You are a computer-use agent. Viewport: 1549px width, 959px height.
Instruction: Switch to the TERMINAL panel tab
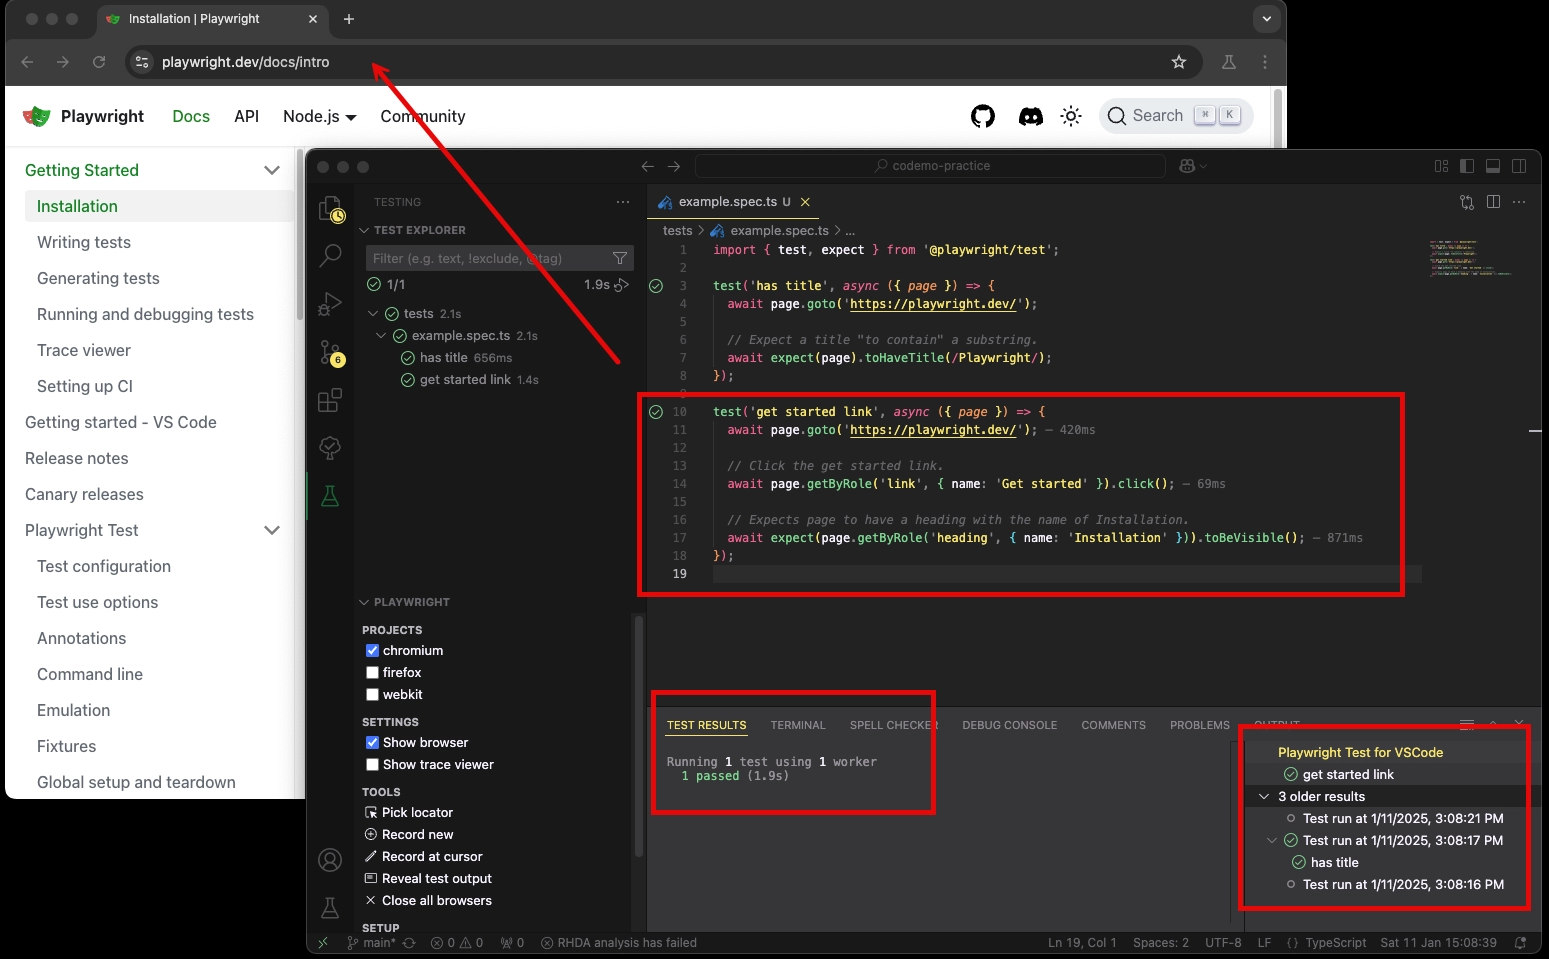(798, 725)
